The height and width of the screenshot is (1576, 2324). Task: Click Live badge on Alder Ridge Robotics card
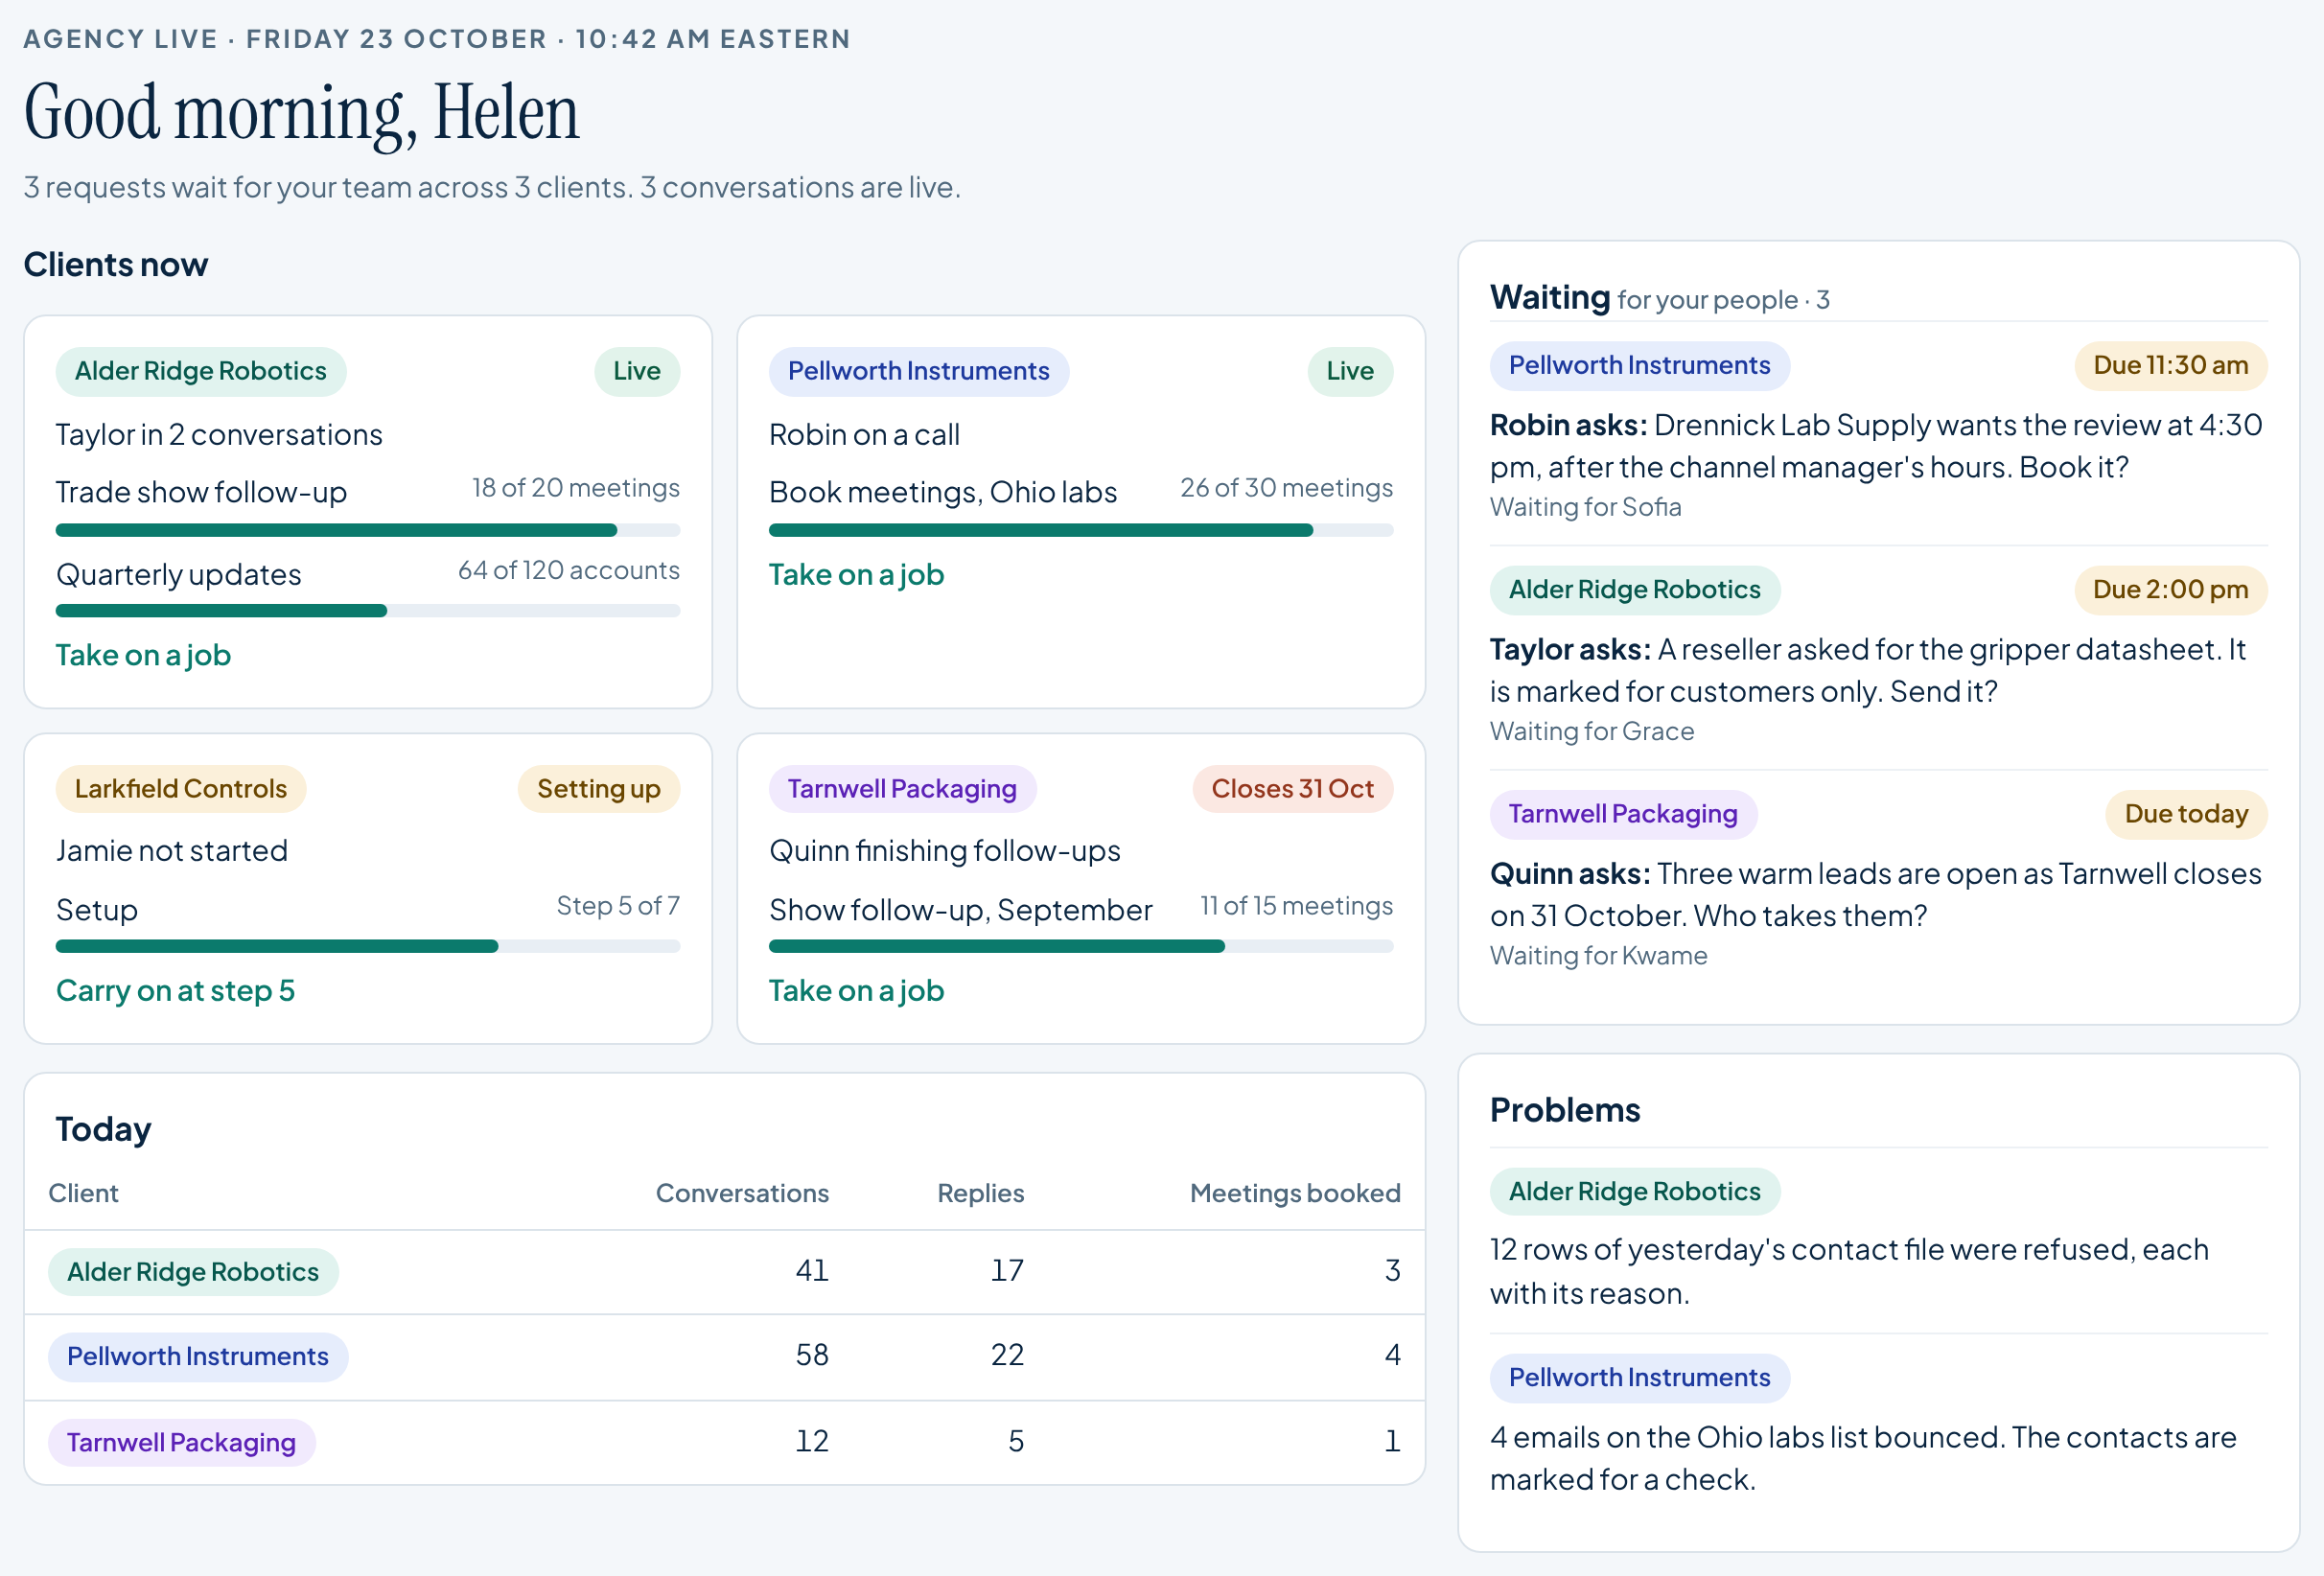pos(637,371)
